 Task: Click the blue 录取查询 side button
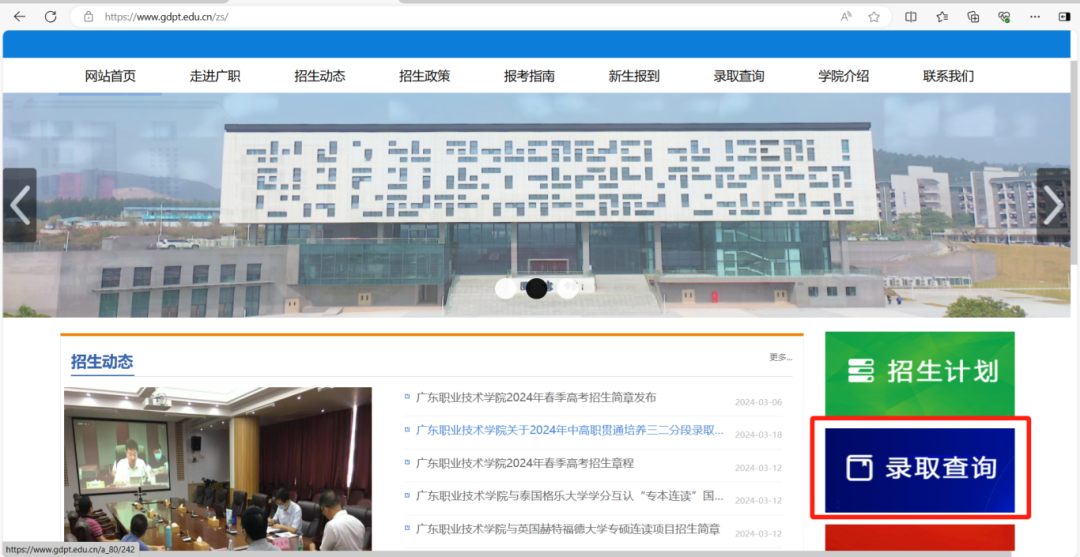coord(920,470)
